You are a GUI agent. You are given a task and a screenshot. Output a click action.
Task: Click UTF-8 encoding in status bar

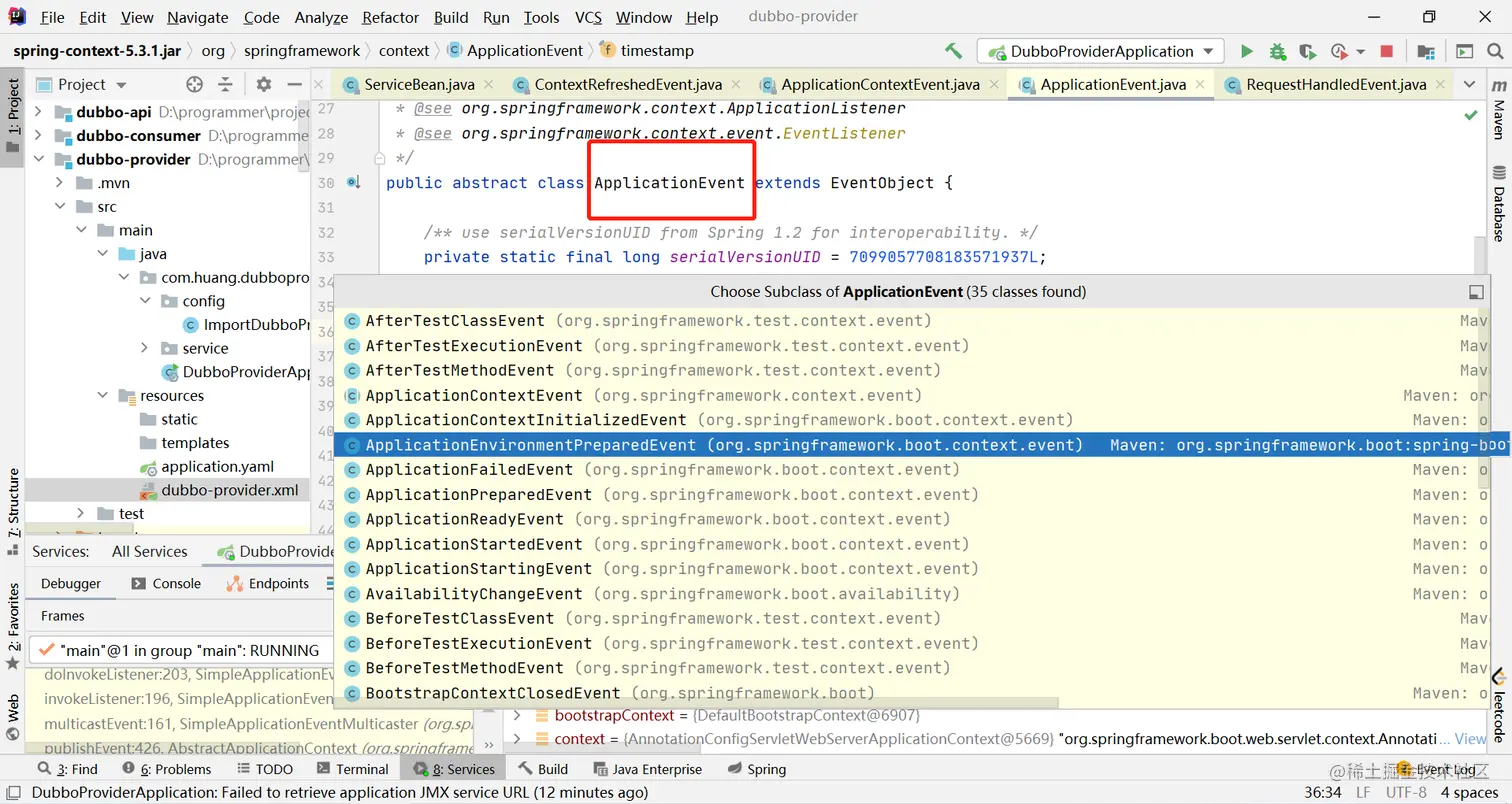pos(1406,792)
